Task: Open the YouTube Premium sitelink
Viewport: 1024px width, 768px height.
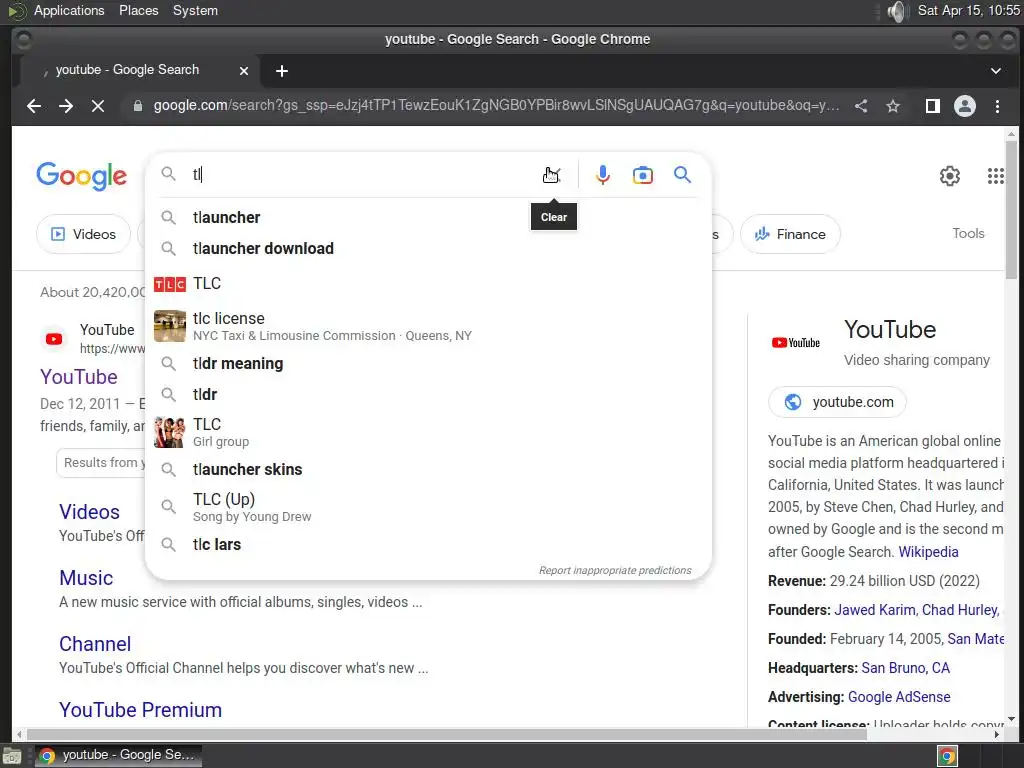Action: pos(140,710)
